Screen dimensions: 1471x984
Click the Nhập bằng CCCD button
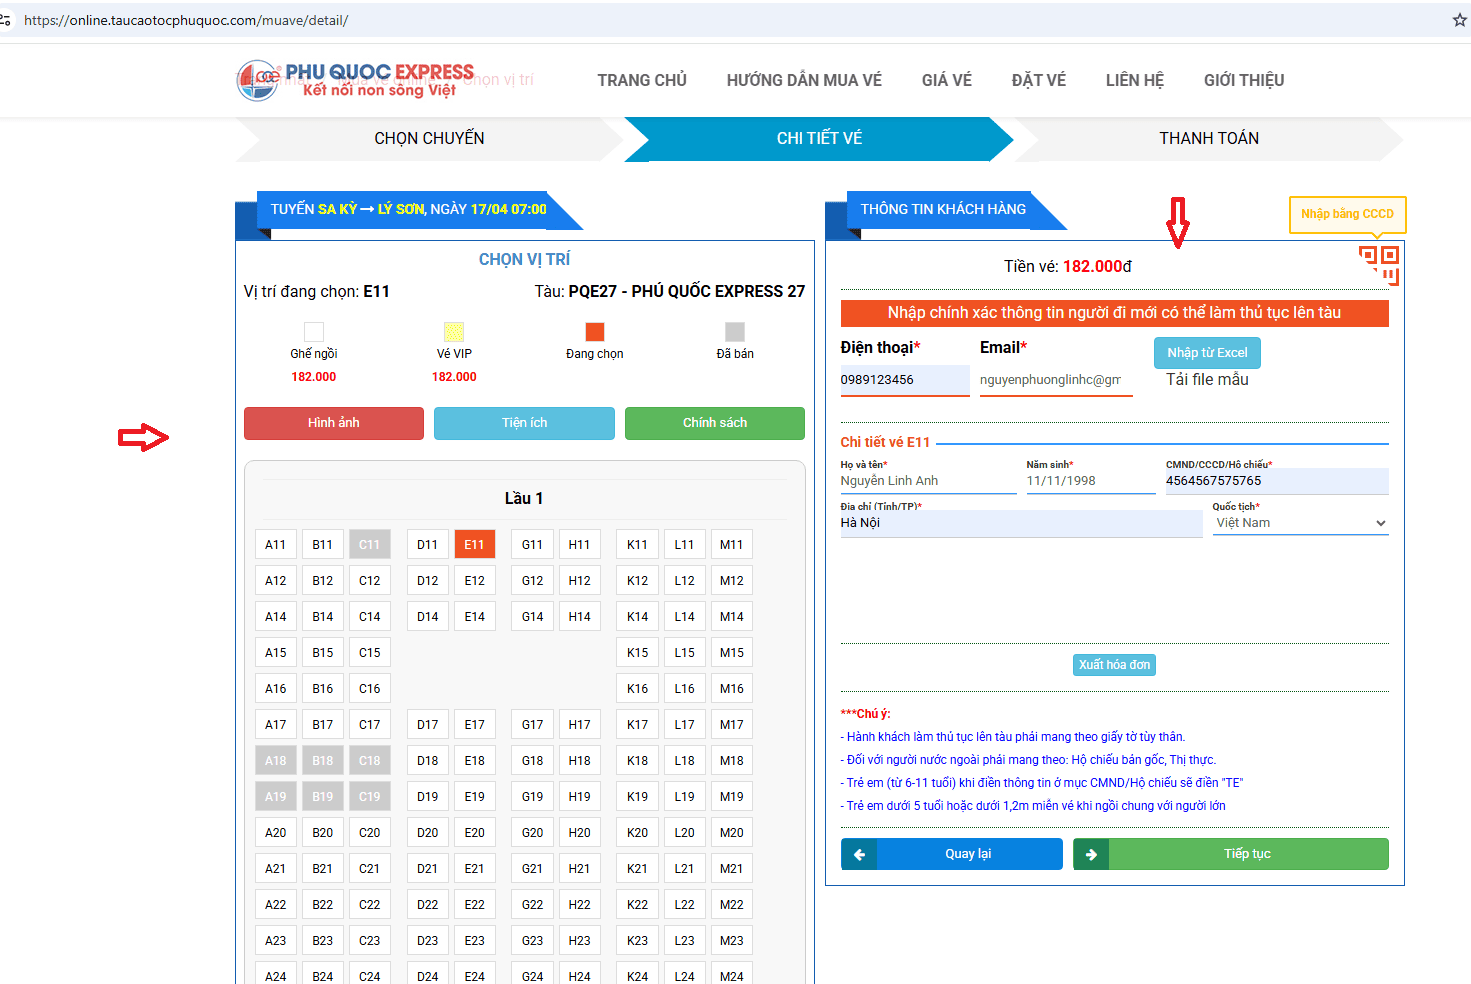point(1347,214)
